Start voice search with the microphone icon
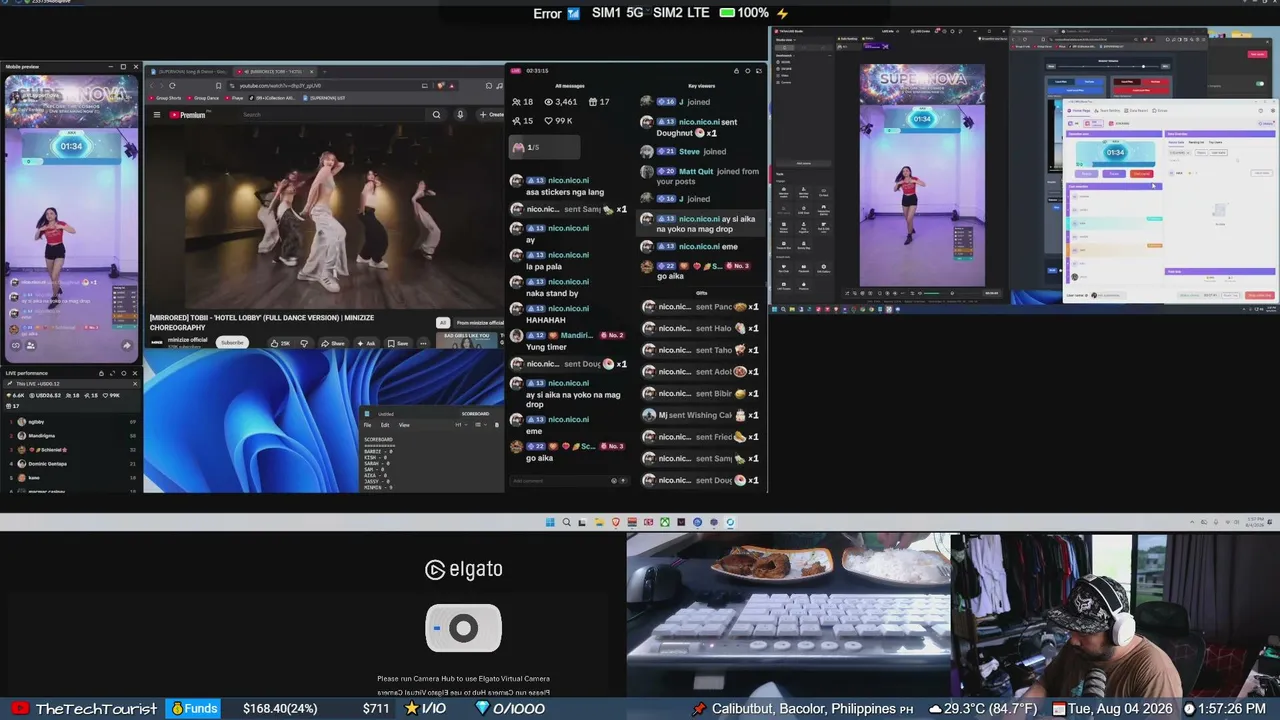The image size is (1280, 720). tap(460, 115)
